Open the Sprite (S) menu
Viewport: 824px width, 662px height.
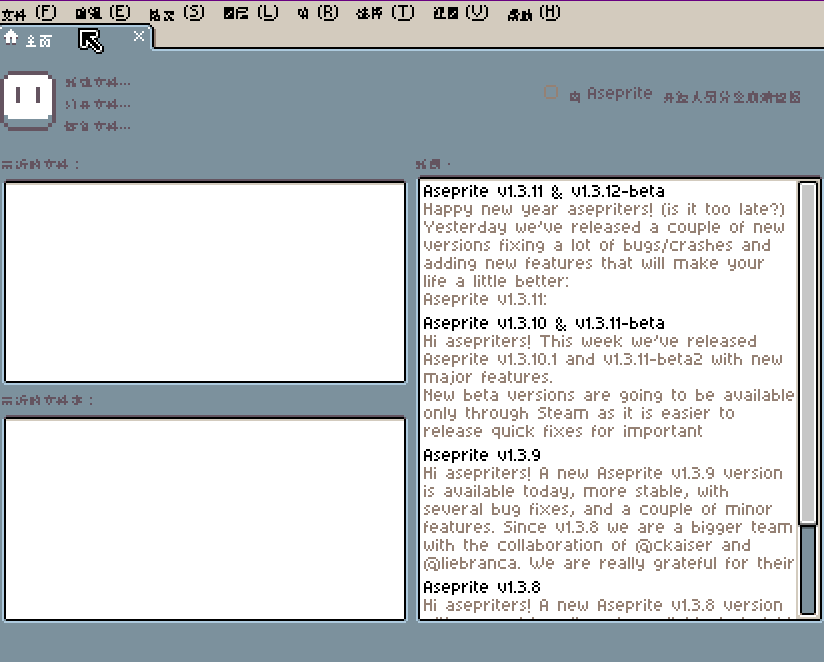pos(177,12)
